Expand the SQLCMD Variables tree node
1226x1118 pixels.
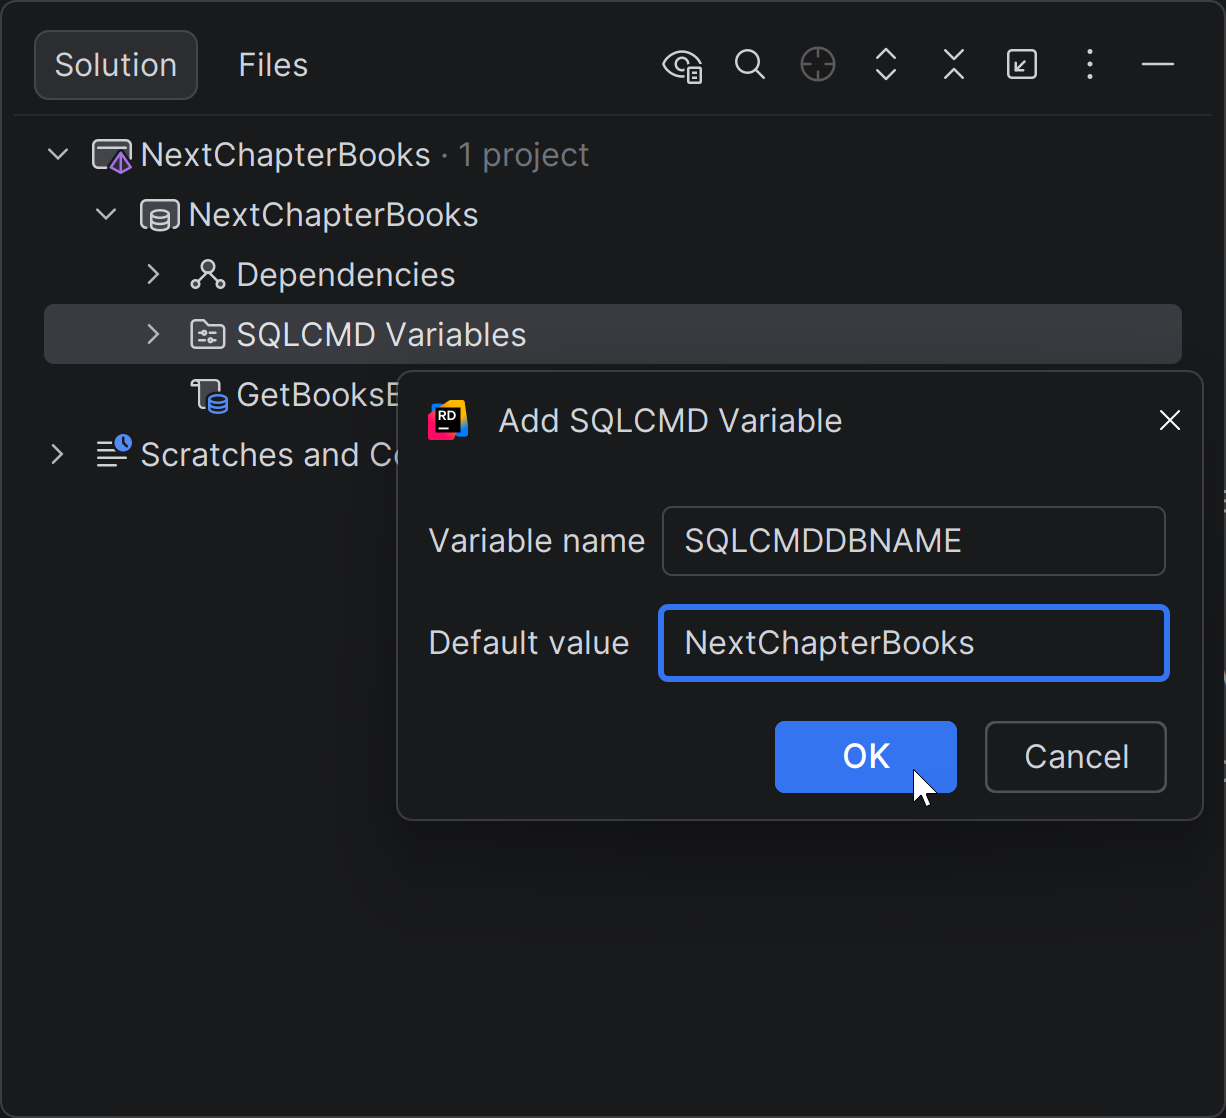coord(153,334)
